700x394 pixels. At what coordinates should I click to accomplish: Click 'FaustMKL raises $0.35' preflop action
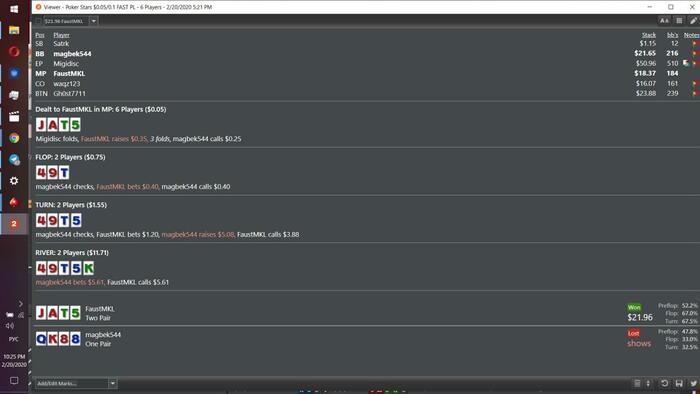(114, 139)
